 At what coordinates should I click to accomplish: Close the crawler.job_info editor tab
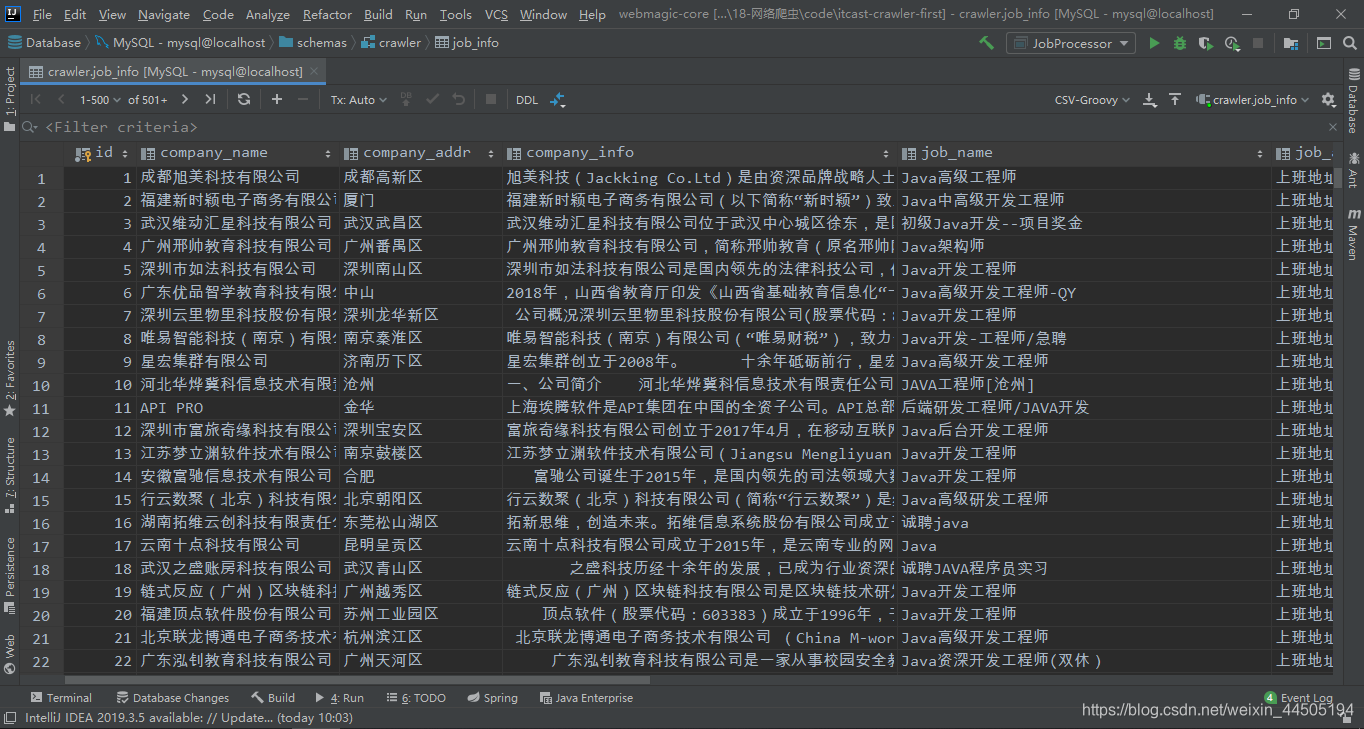tap(315, 72)
